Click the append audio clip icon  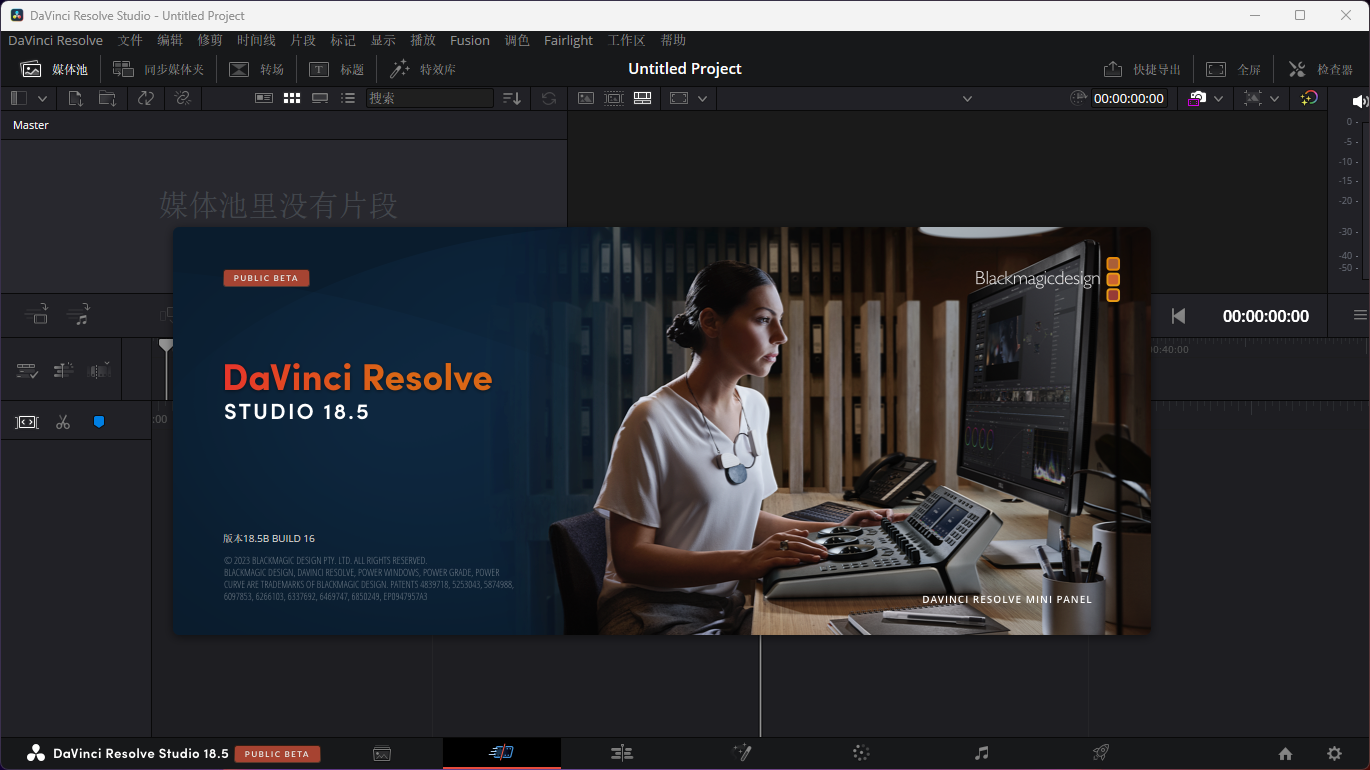(79, 314)
